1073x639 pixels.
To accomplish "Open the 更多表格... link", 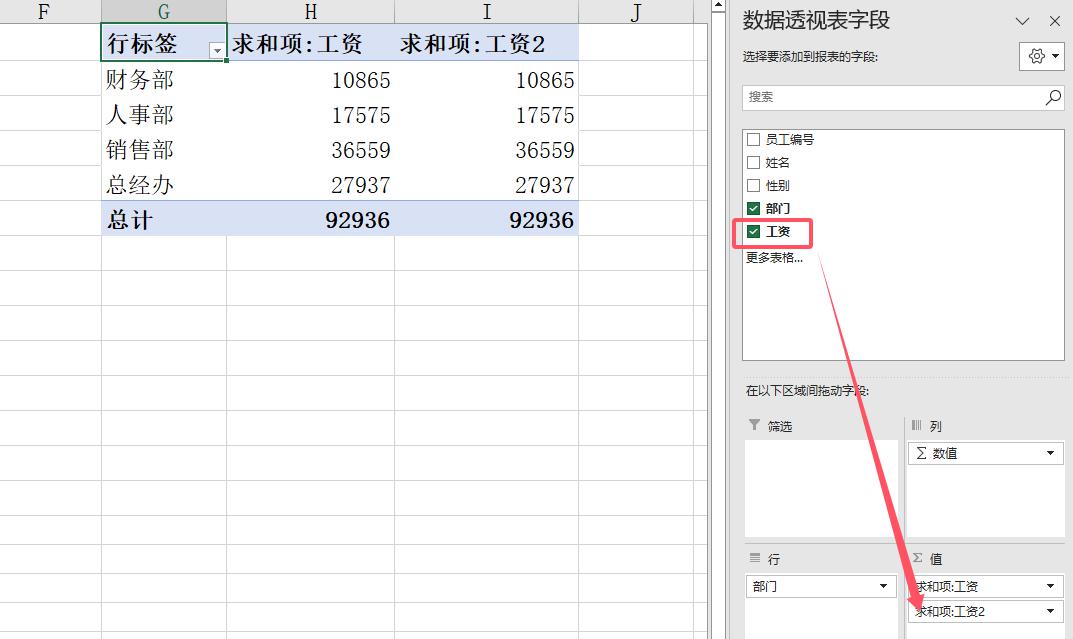I will tap(774, 258).
